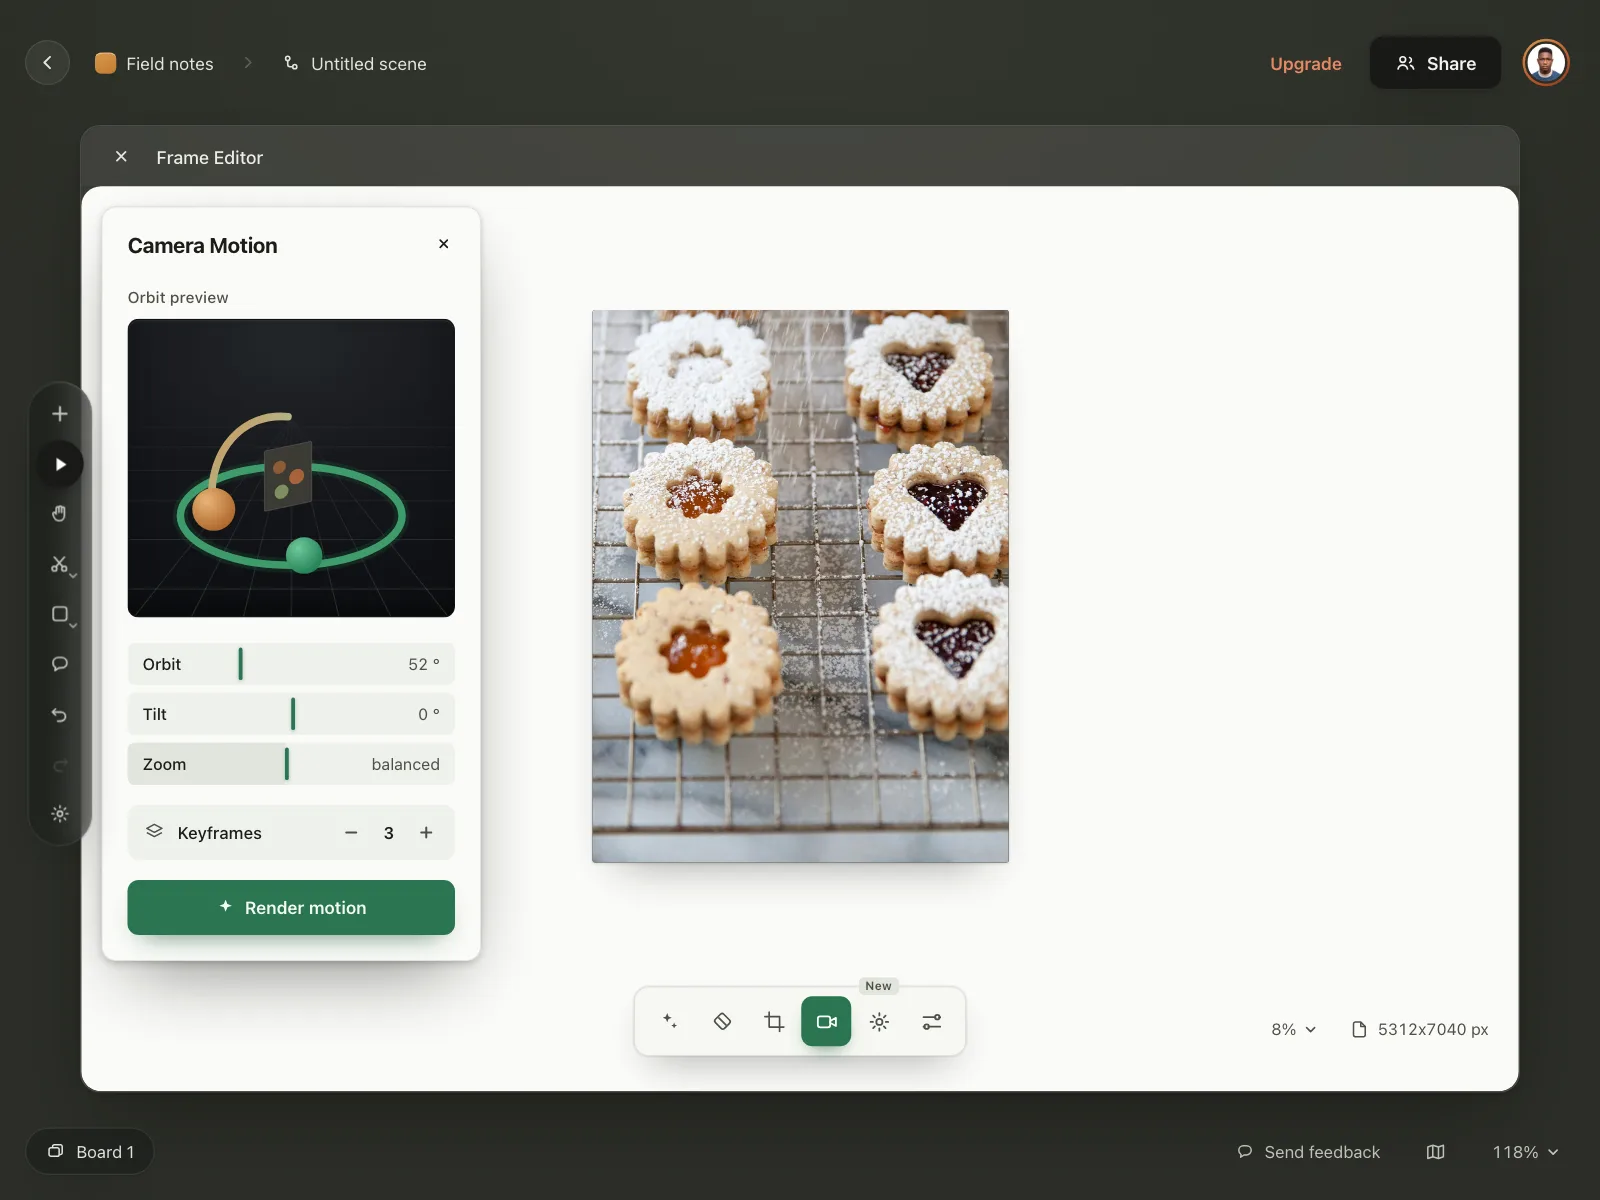Close the Camera Motion panel
The image size is (1600, 1200).
(x=443, y=244)
